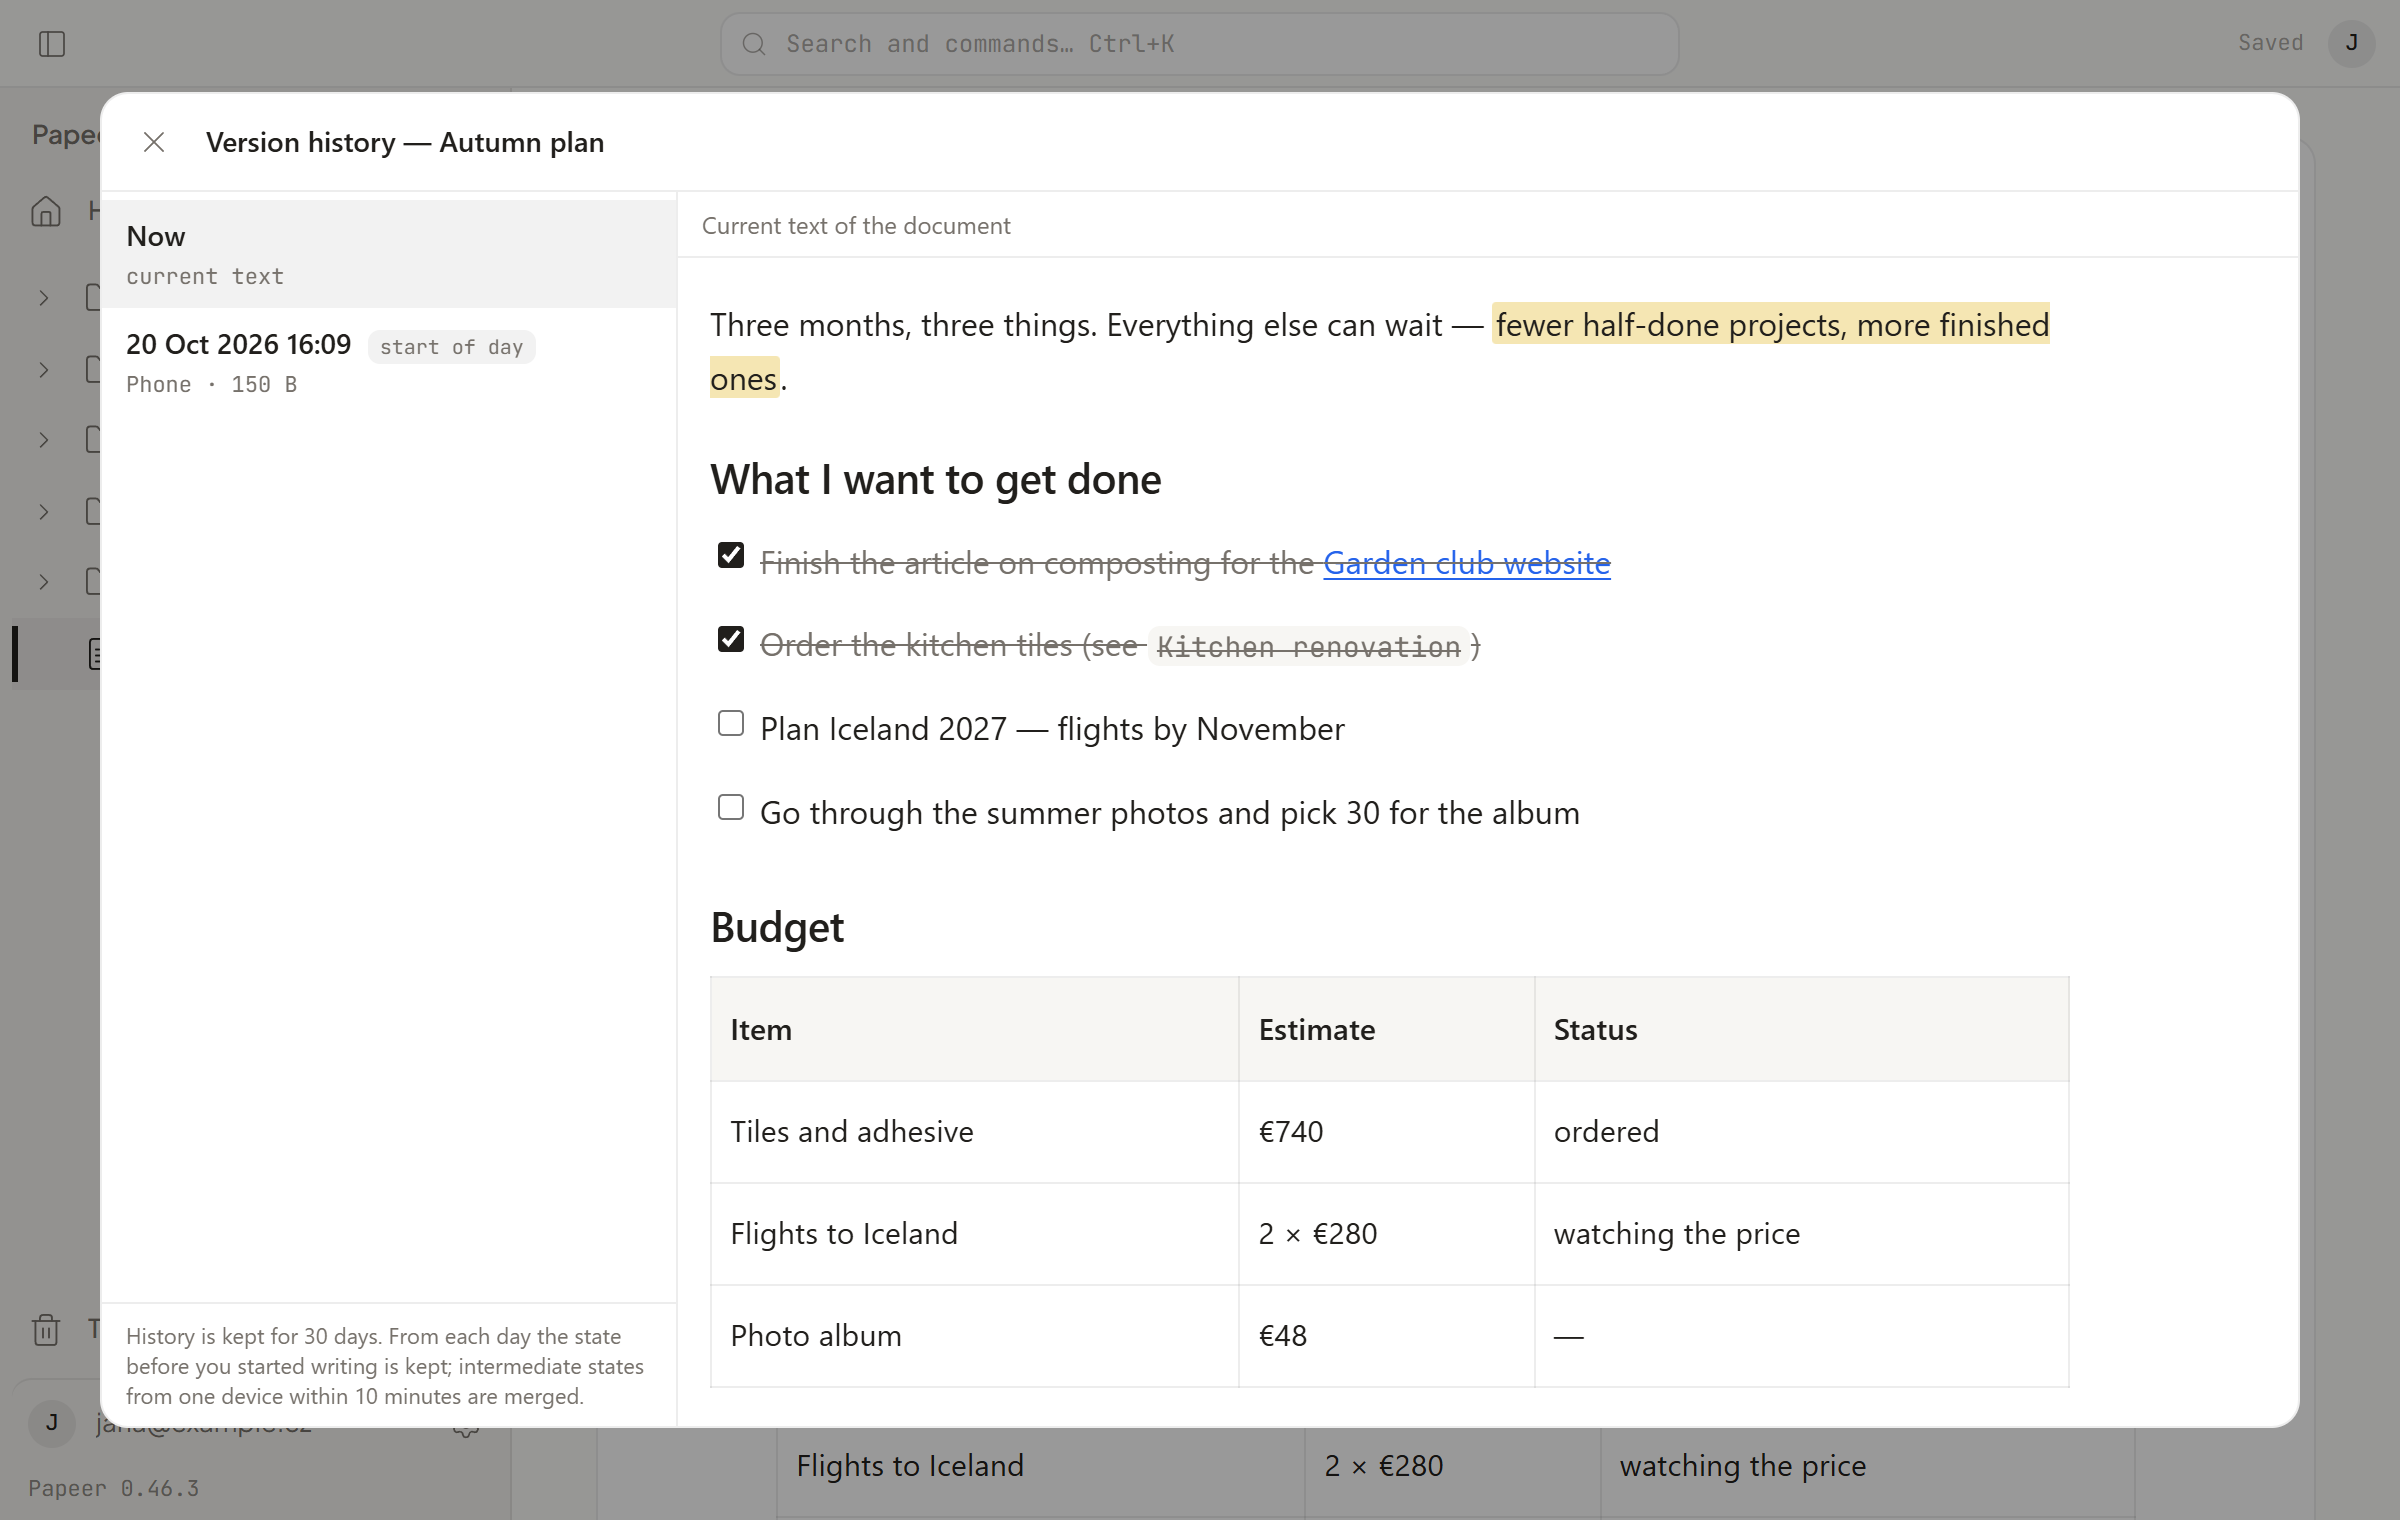Image resolution: width=2400 pixels, height=1520 pixels.
Task: Open the Kitchen renovation page reference
Action: (x=1308, y=646)
